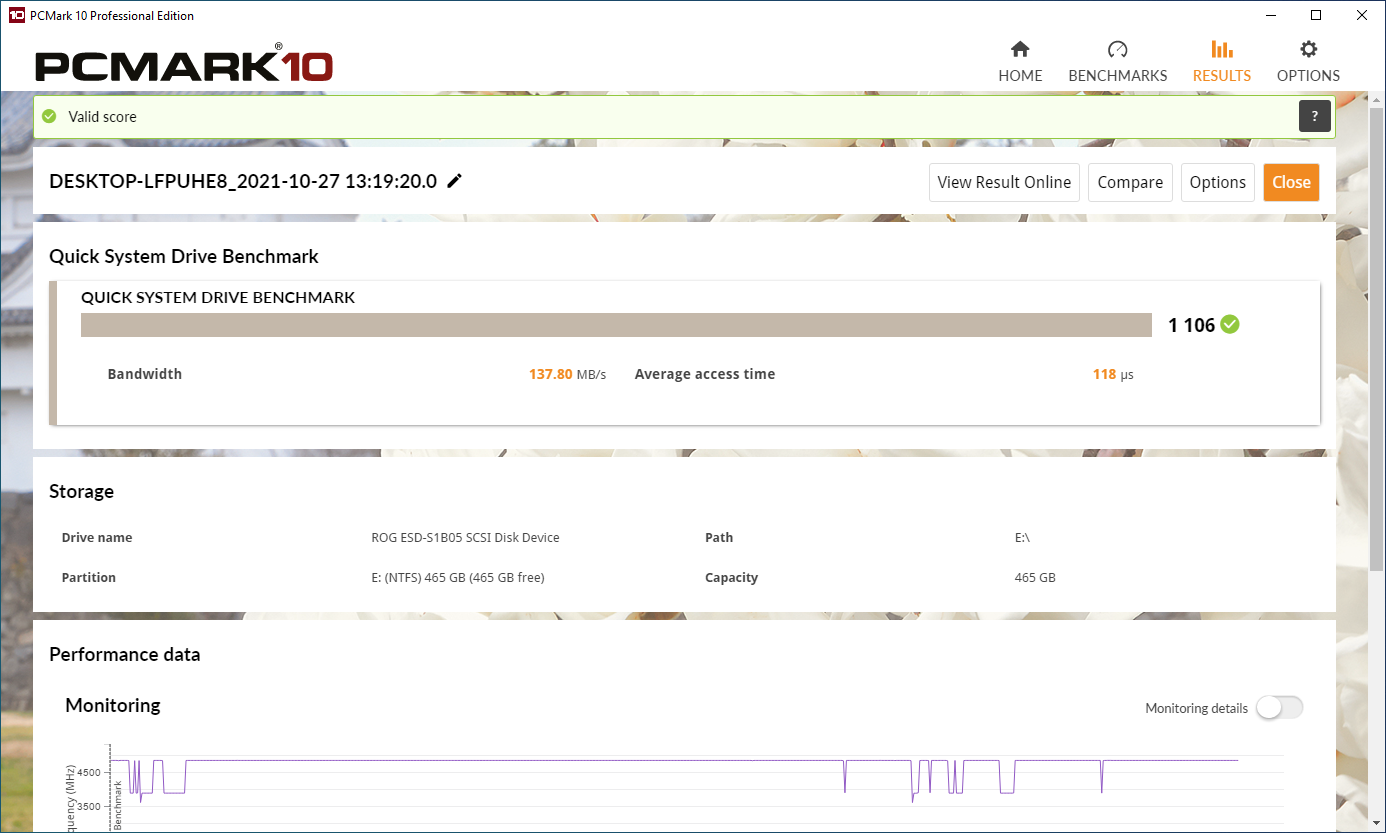Open the Benchmarks gauge icon
1386x833 pixels.
(1118, 49)
